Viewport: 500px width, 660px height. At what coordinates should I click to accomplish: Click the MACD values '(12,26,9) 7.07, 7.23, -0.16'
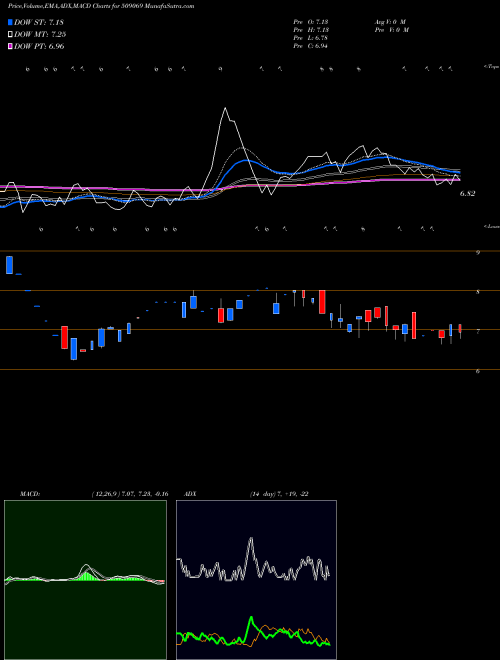pos(130,494)
